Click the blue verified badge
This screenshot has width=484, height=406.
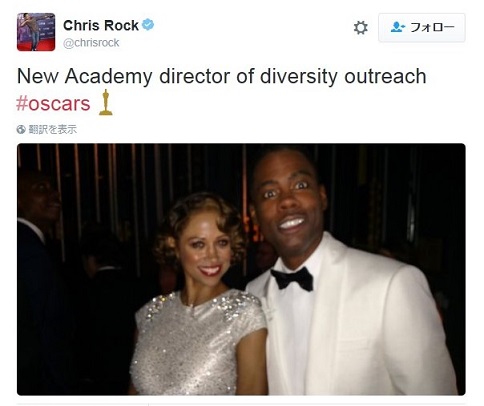point(148,25)
